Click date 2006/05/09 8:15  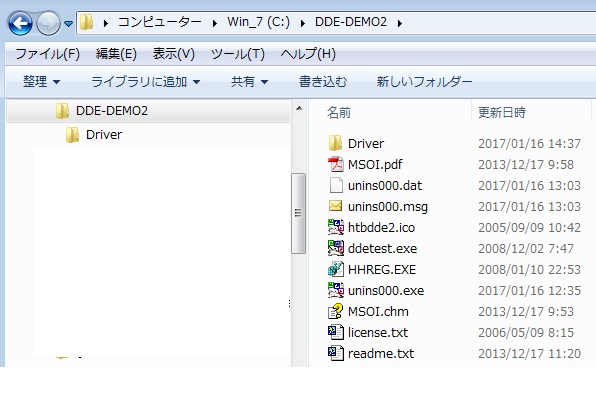point(526,332)
